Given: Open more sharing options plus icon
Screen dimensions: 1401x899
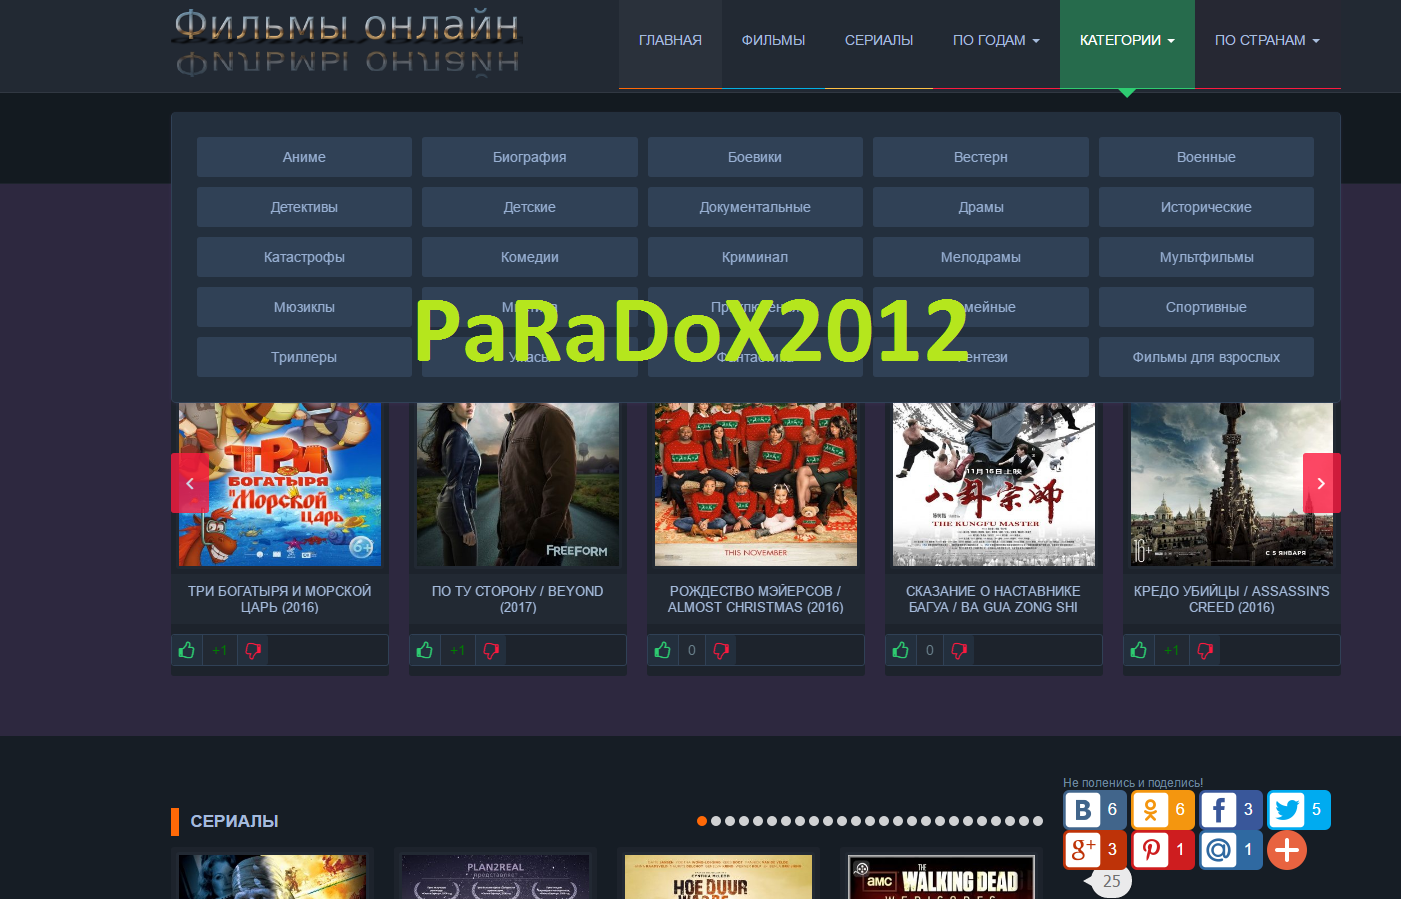Looking at the screenshot, I should coord(1287,850).
